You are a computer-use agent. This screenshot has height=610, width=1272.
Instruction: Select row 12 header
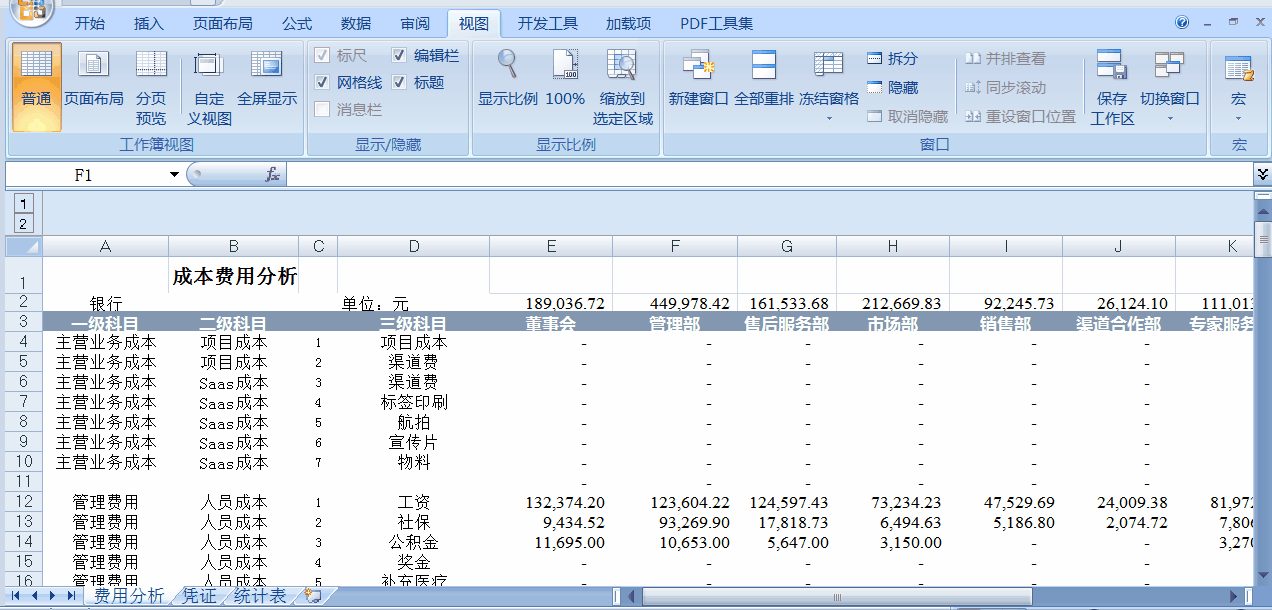[24, 502]
